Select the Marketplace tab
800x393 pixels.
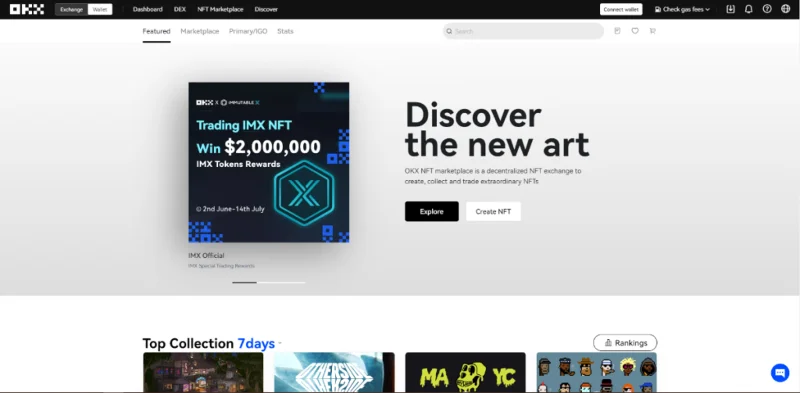pos(199,31)
